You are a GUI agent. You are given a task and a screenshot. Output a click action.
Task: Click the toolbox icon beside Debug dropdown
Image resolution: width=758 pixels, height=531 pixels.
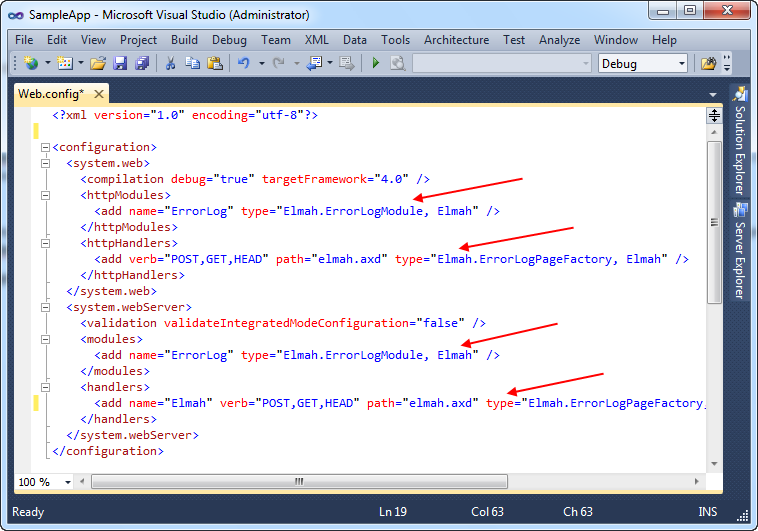coord(708,63)
